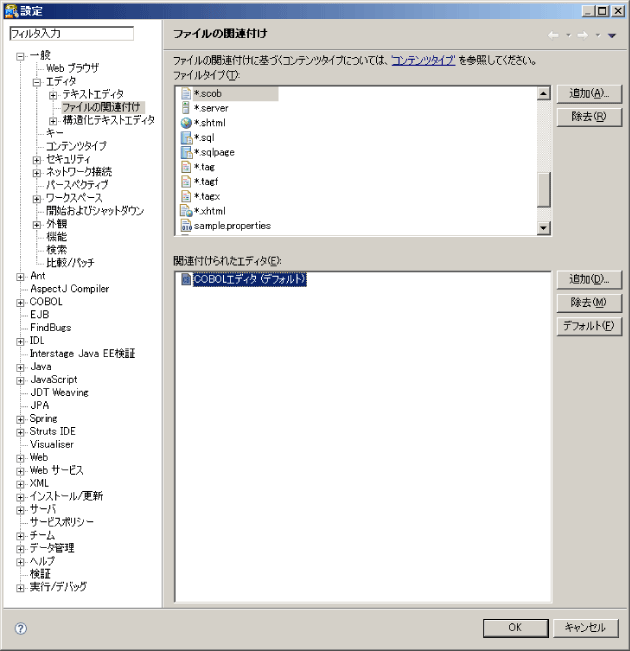Screen dimensions: 630x651
Task: Click the *.tagx file icon
Action: click(186, 196)
